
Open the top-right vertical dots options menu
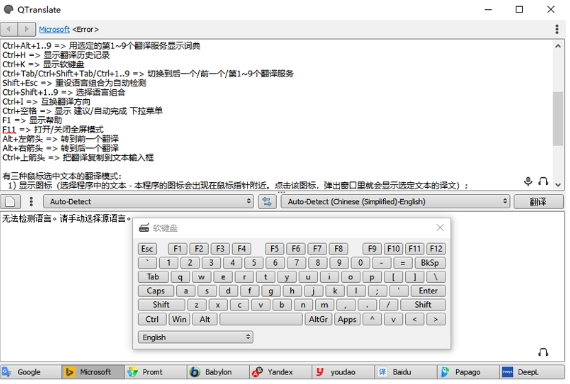557,29
